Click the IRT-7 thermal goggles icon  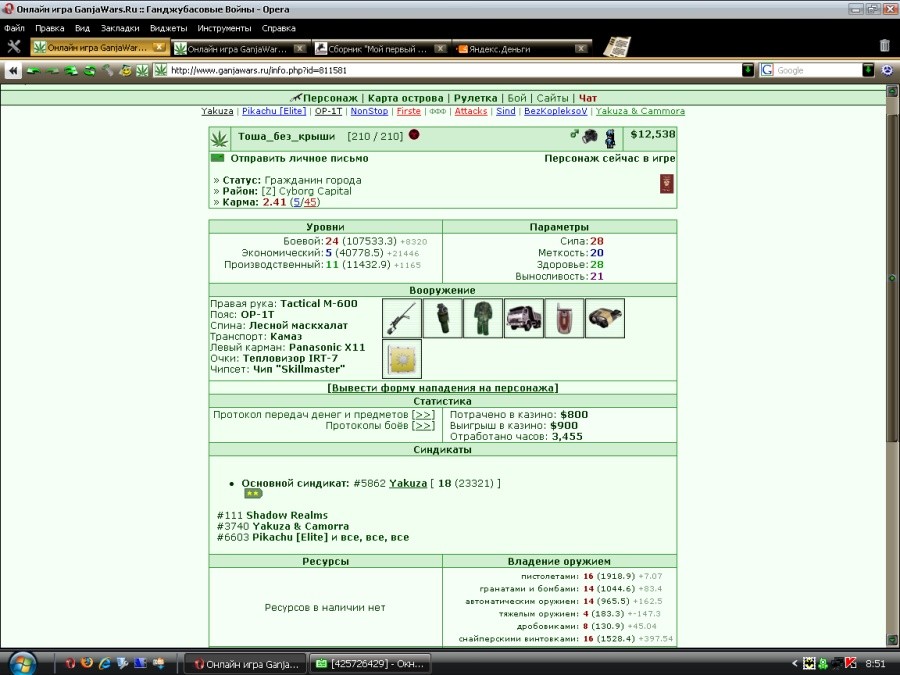tap(605, 318)
